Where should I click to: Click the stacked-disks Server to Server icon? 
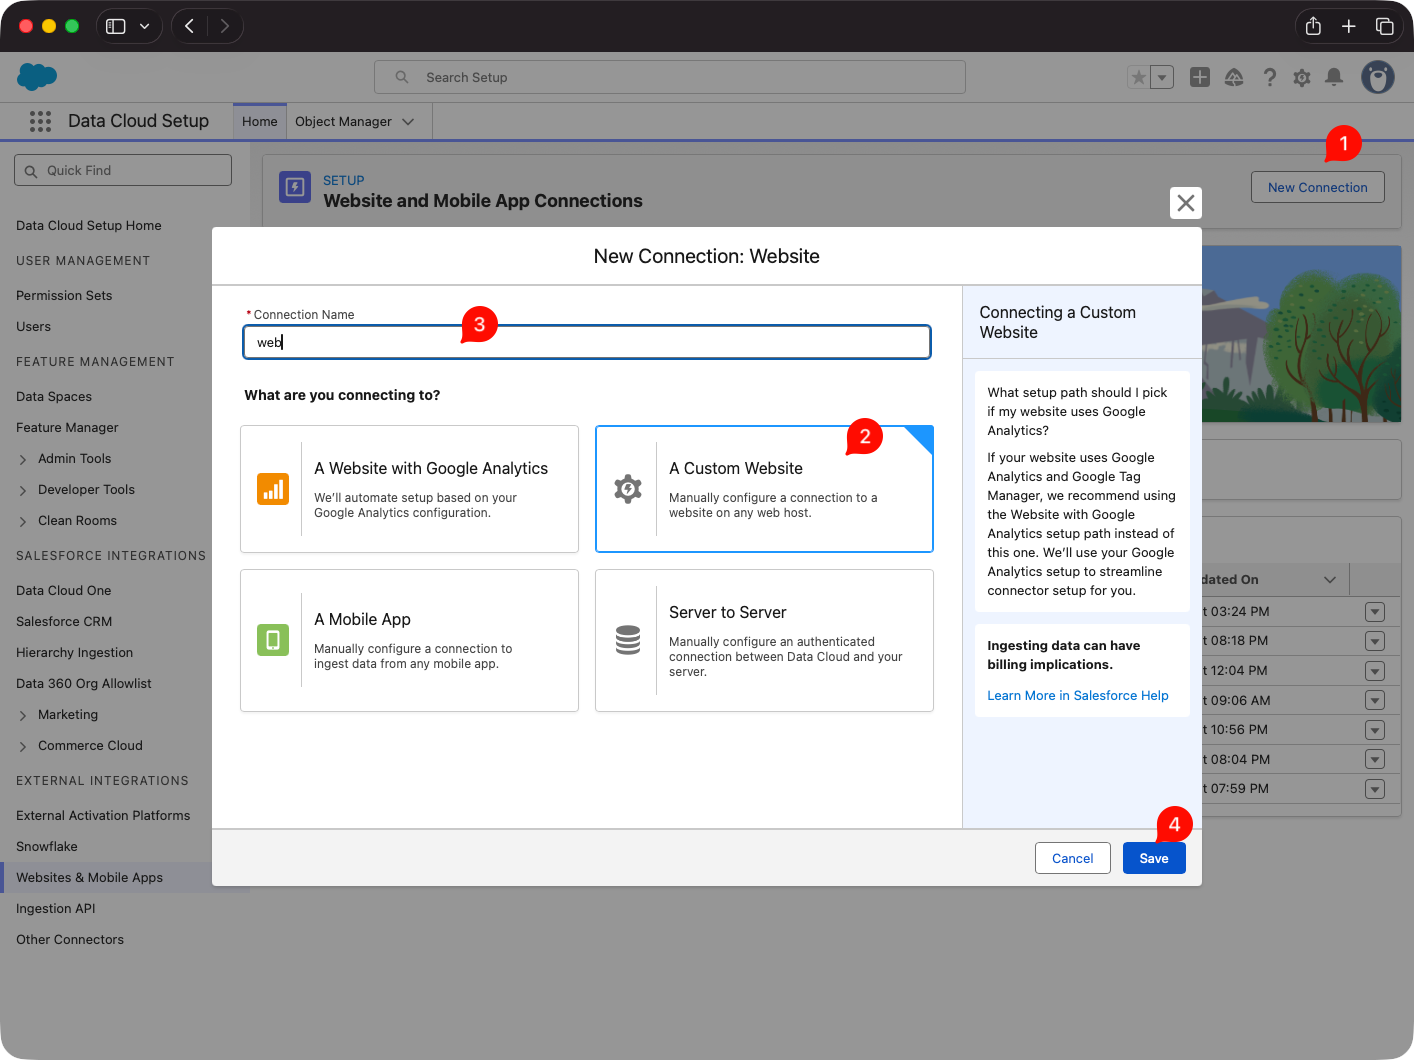coord(627,640)
